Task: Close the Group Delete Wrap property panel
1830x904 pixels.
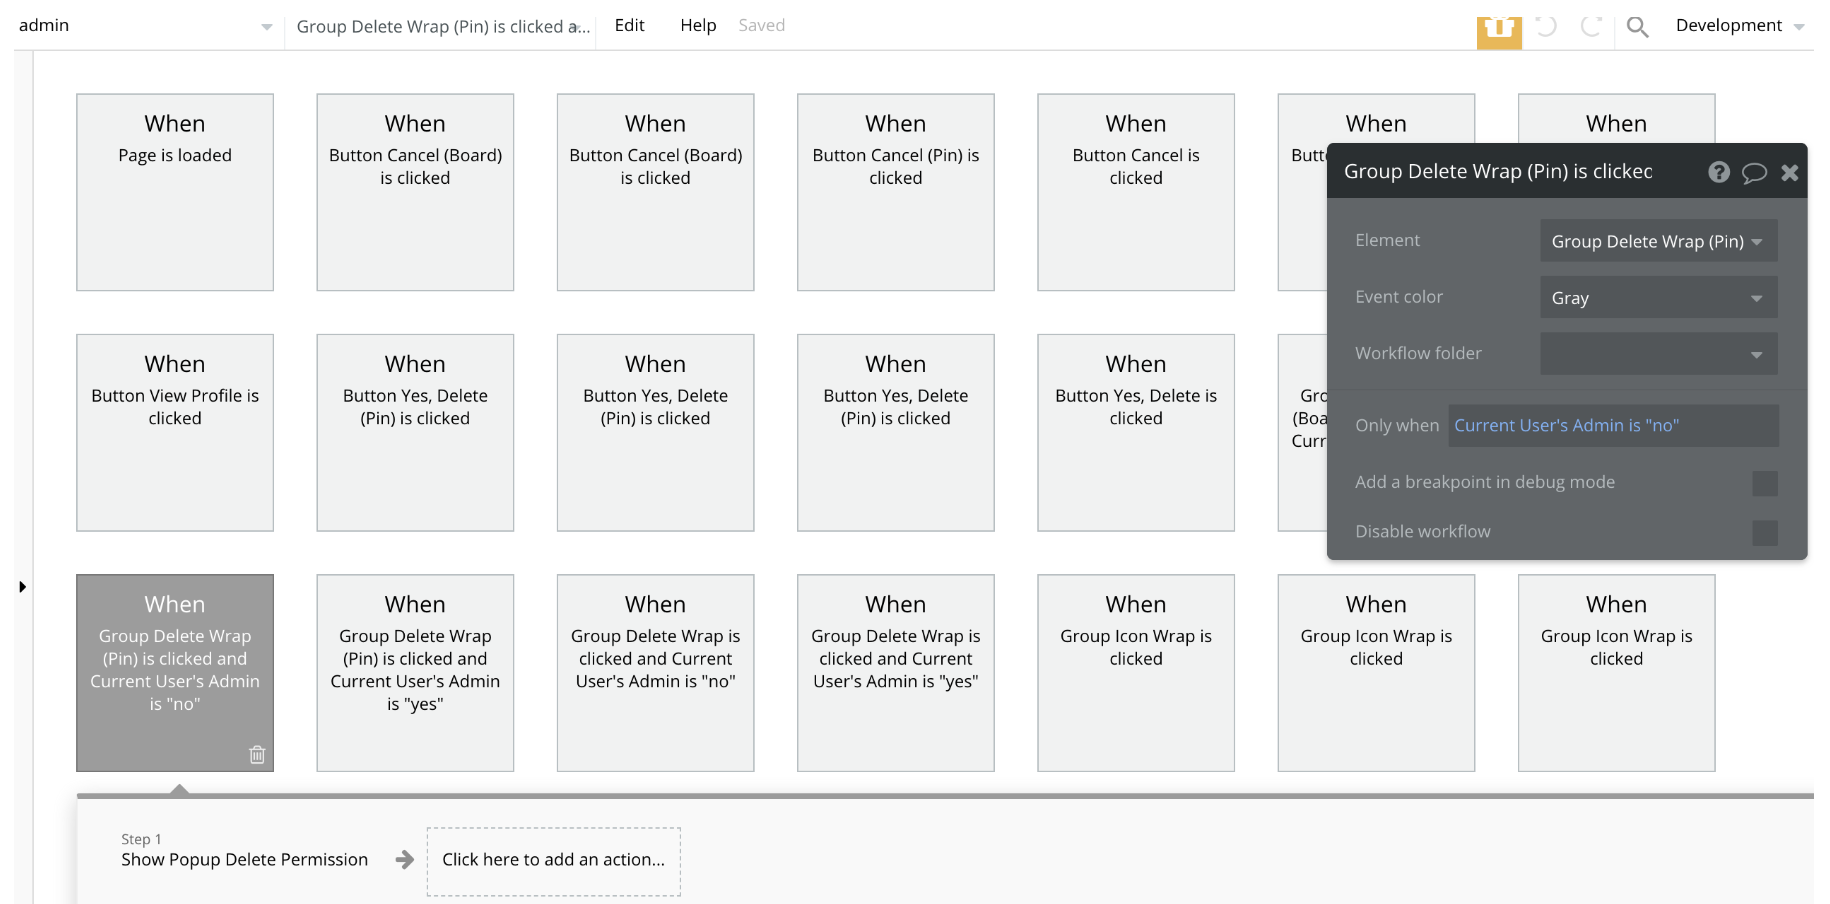Action: click(x=1790, y=173)
